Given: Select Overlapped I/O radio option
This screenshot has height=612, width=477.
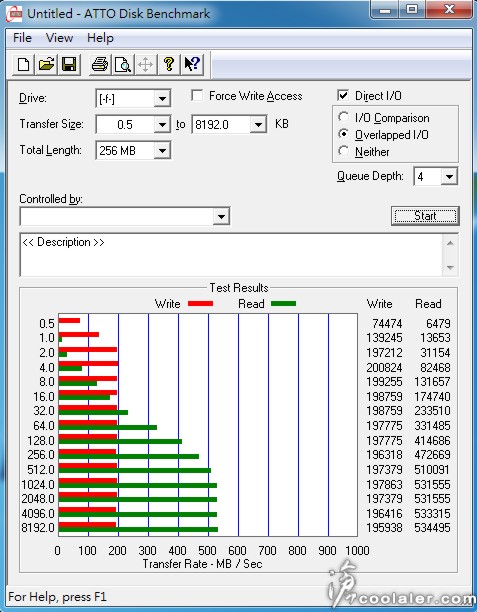Looking at the screenshot, I should [x=344, y=134].
